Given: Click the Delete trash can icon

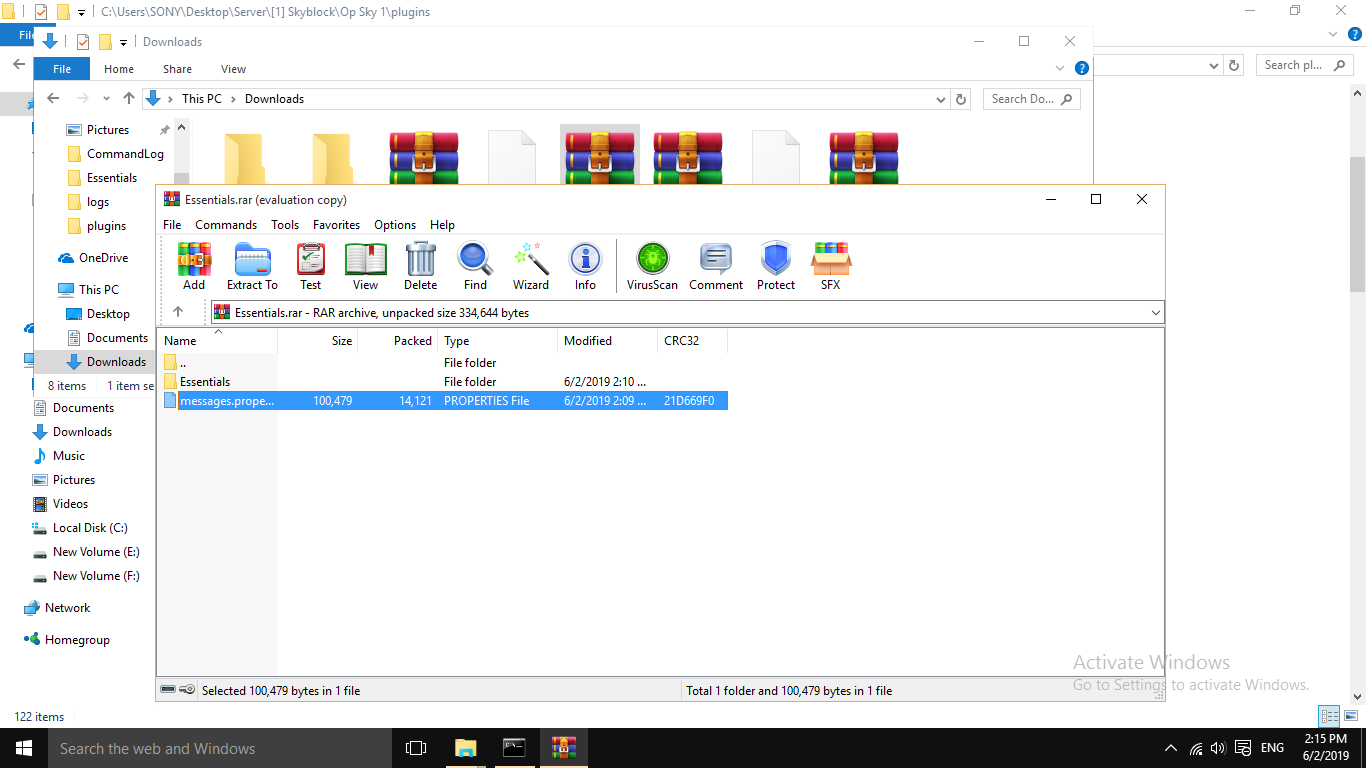Looking at the screenshot, I should coord(421,266).
